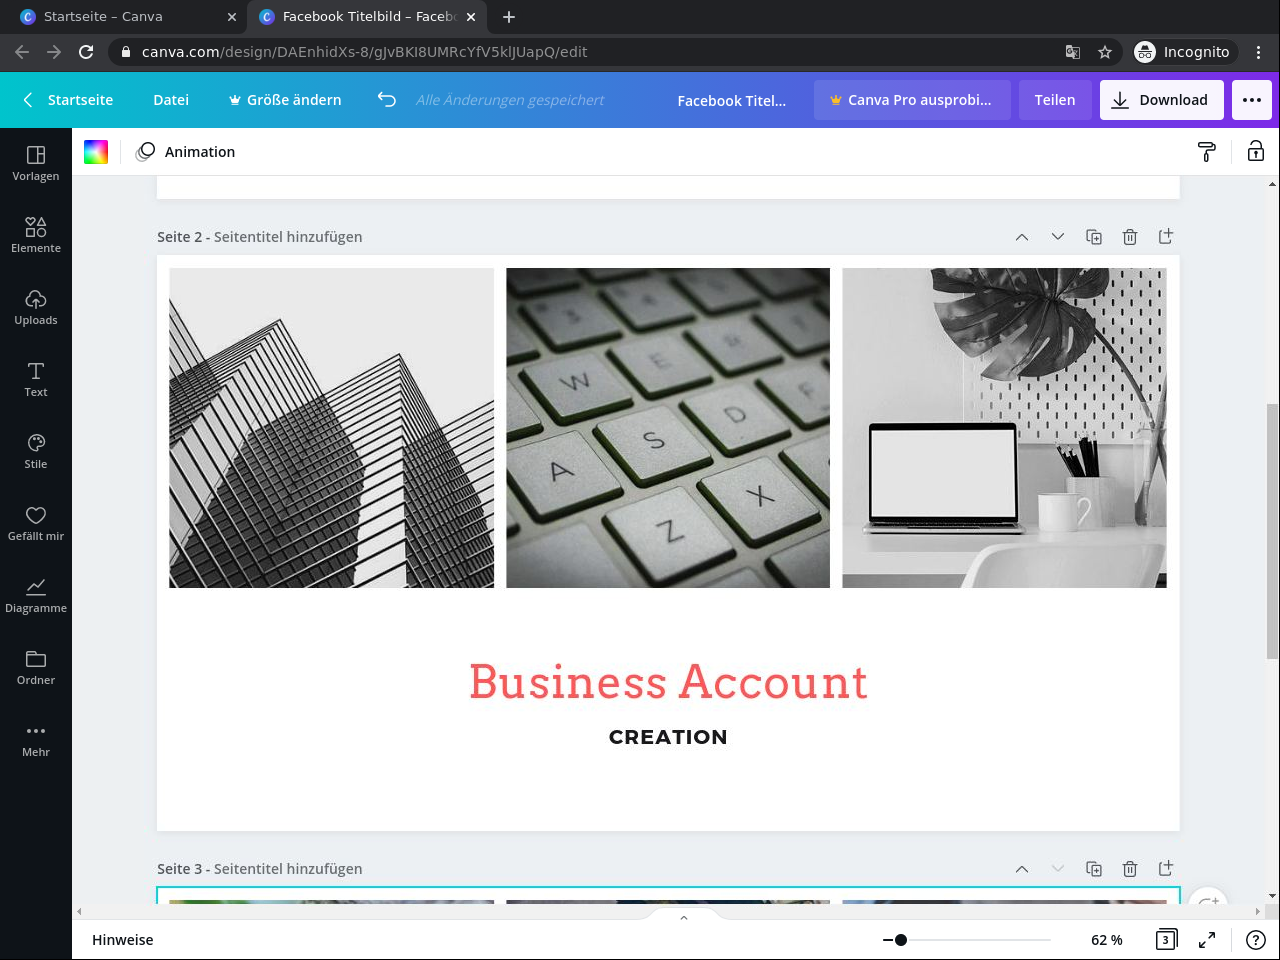Edit the Facebook Titel design name field
Image resolution: width=1280 pixels, height=960 pixels.
click(x=732, y=100)
